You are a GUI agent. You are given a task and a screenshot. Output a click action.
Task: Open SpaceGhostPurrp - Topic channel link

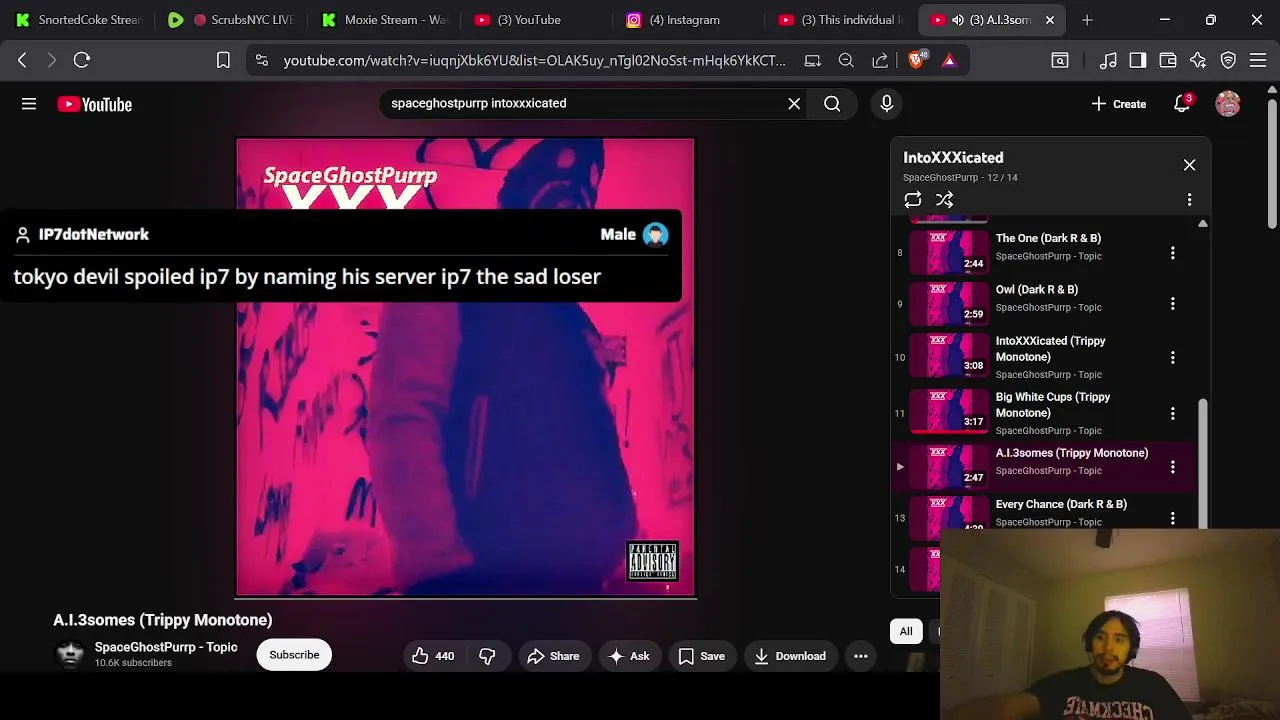point(166,647)
